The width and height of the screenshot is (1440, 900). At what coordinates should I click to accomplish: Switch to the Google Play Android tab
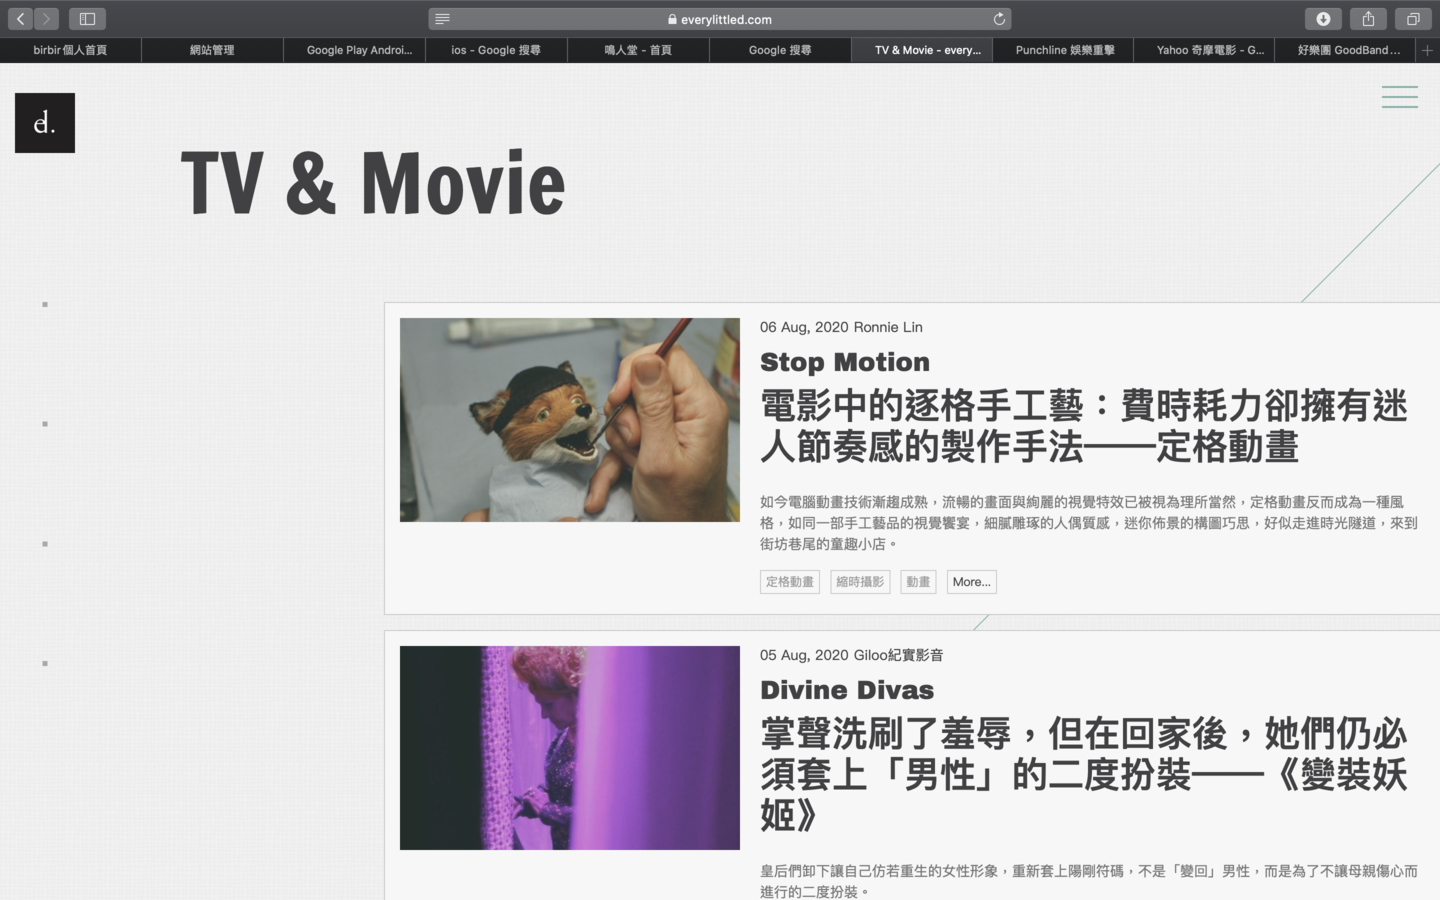tap(354, 50)
